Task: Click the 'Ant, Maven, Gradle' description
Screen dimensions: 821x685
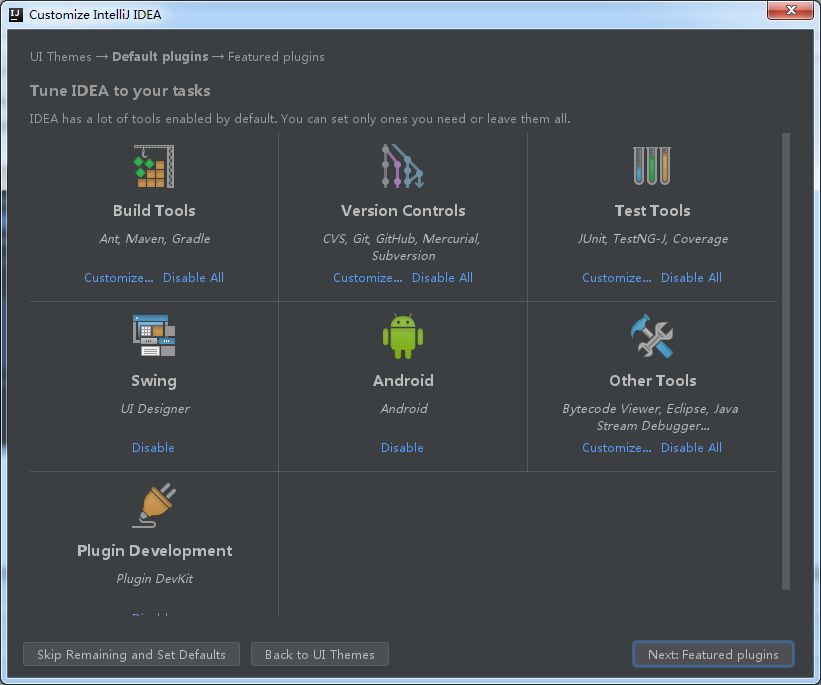Action: pos(154,239)
